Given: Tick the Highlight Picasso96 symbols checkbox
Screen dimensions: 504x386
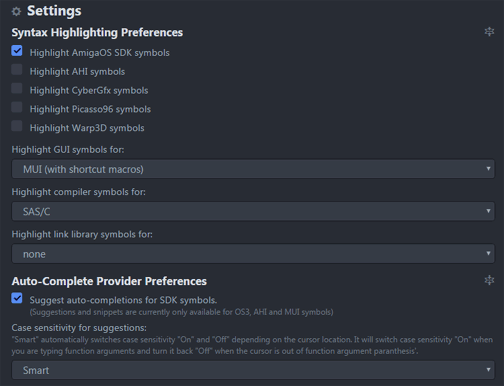Looking at the screenshot, I should pyautogui.click(x=17, y=107).
